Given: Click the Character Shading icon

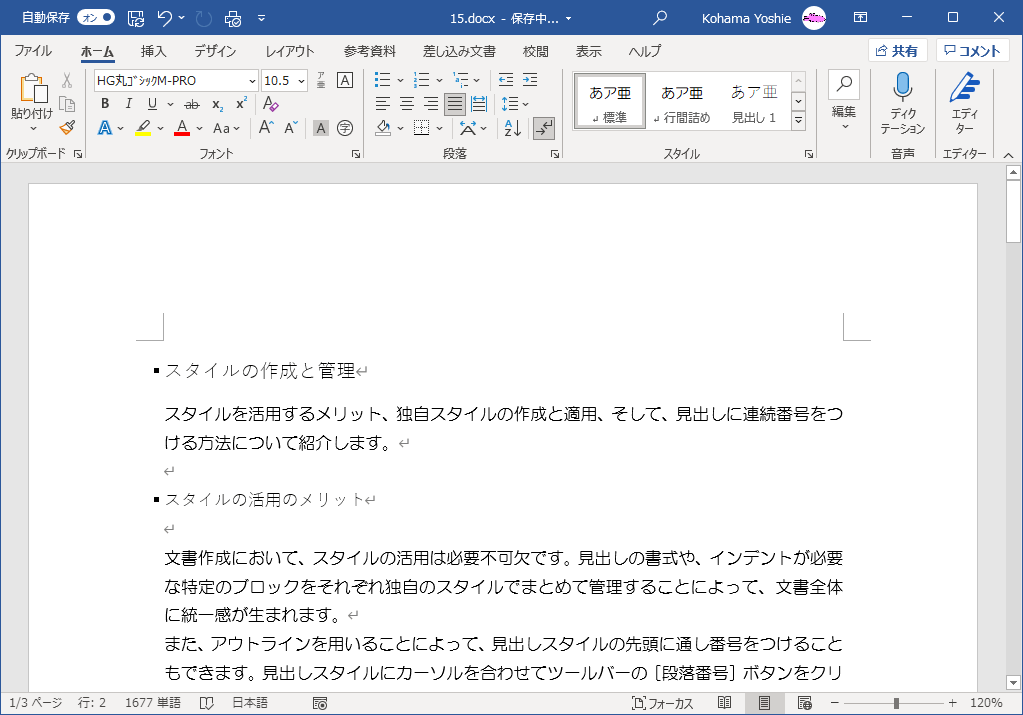Looking at the screenshot, I should pos(320,128).
